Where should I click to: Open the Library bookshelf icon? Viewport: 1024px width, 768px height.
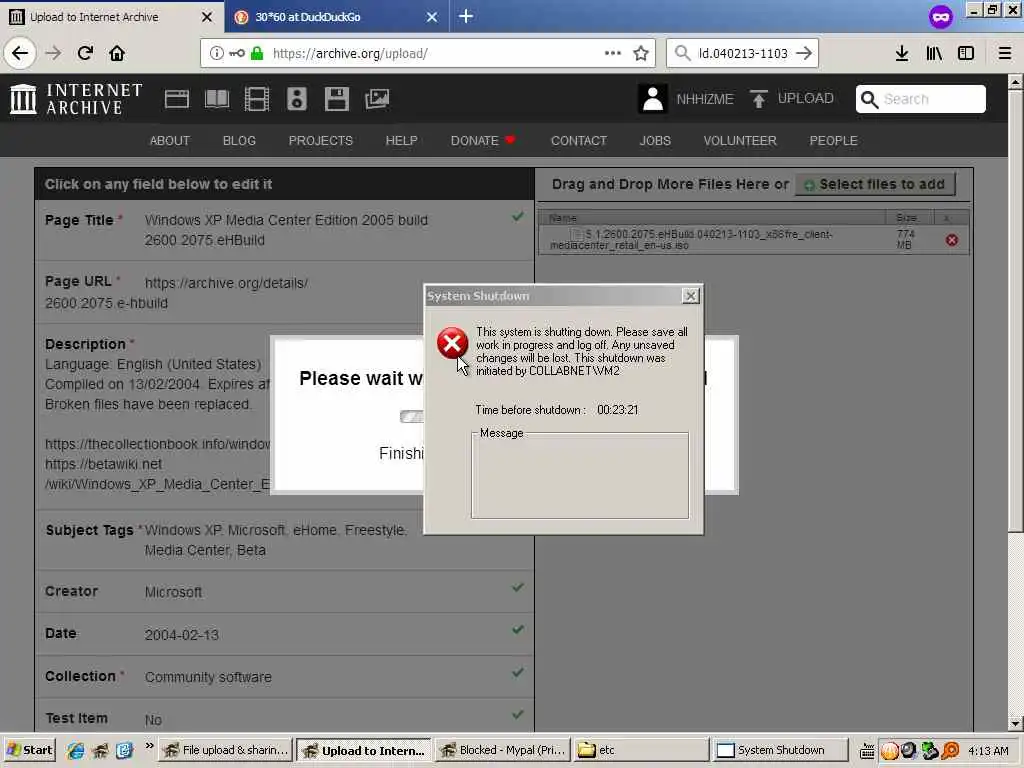point(934,54)
